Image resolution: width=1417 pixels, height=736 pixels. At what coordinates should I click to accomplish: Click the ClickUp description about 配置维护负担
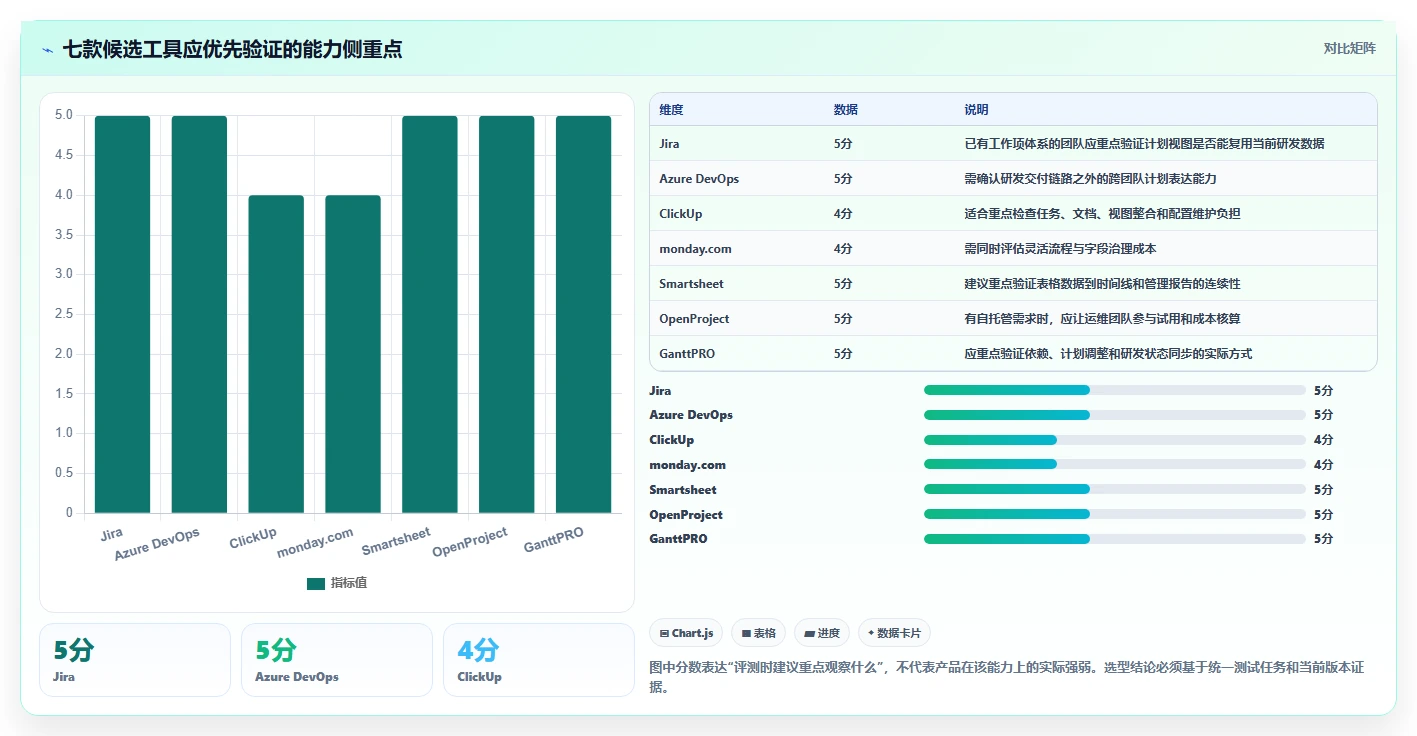(x=1102, y=214)
